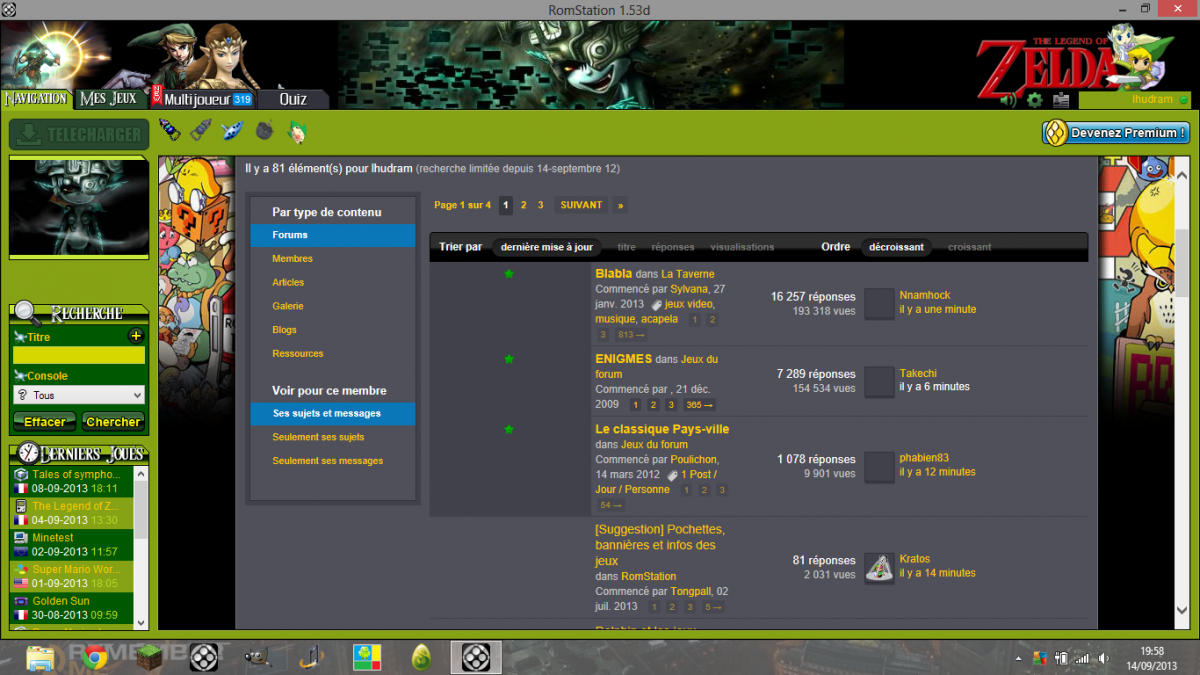
Task: Select Forums content type
Action: 333,235
